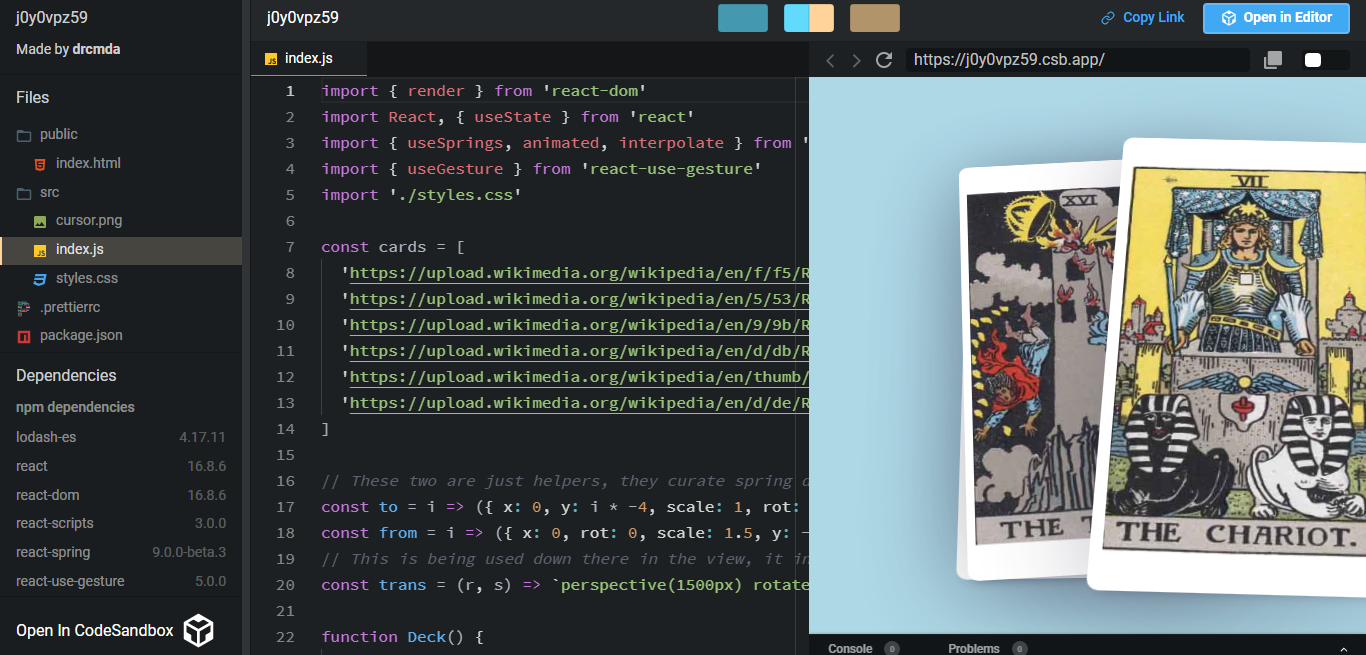Refresh the preview browser
Image resolution: width=1366 pixels, height=655 pixels.
pos(884,60)
